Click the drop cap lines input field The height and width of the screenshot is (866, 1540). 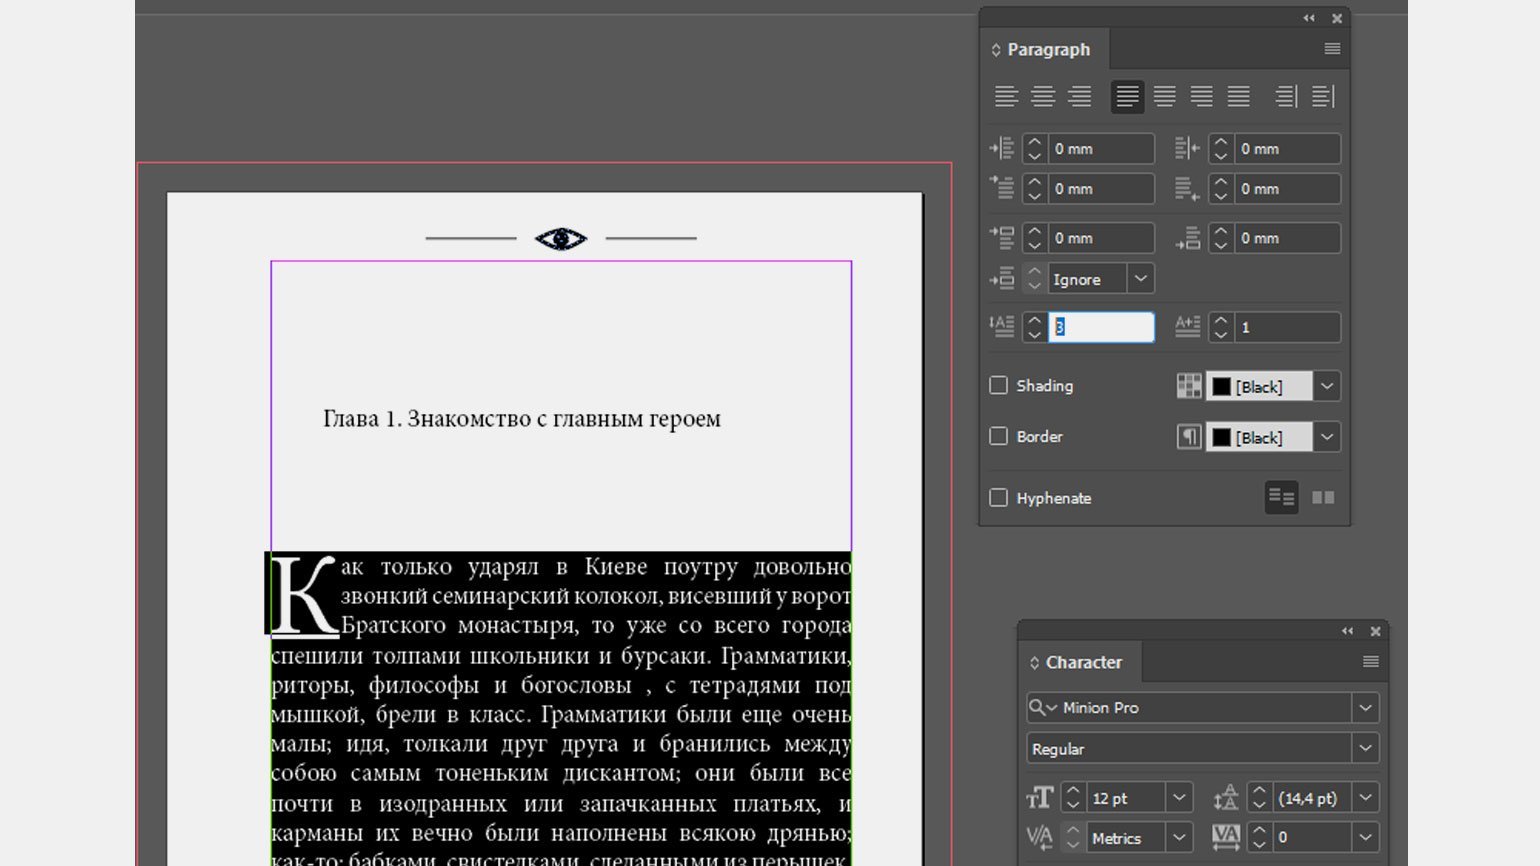[x=1100, y=328]
